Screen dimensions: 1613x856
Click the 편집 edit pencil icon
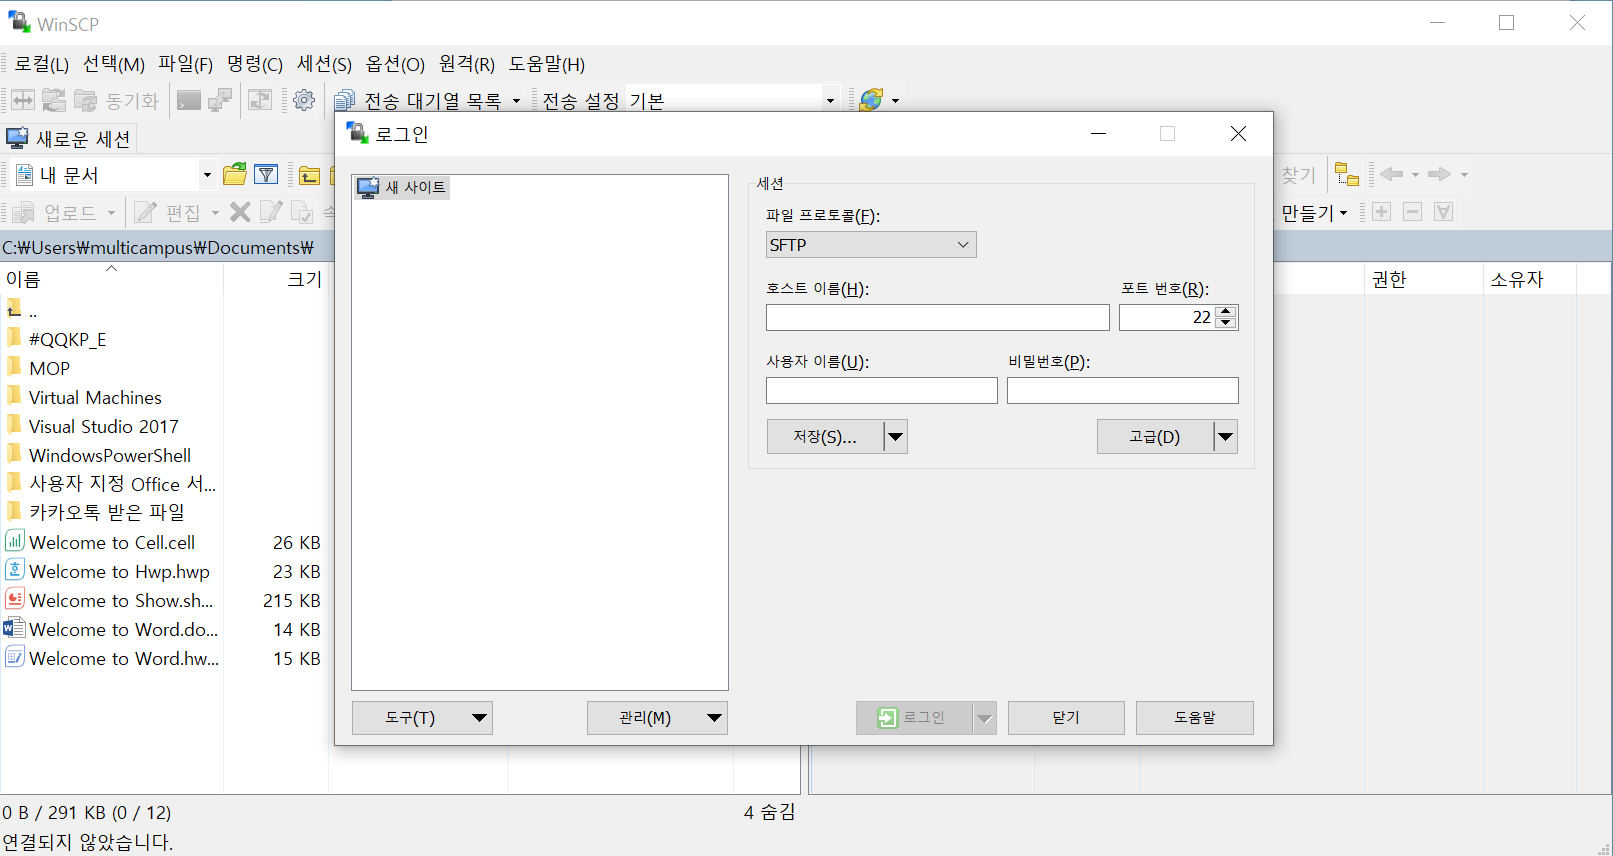click(x=146, y=212)
